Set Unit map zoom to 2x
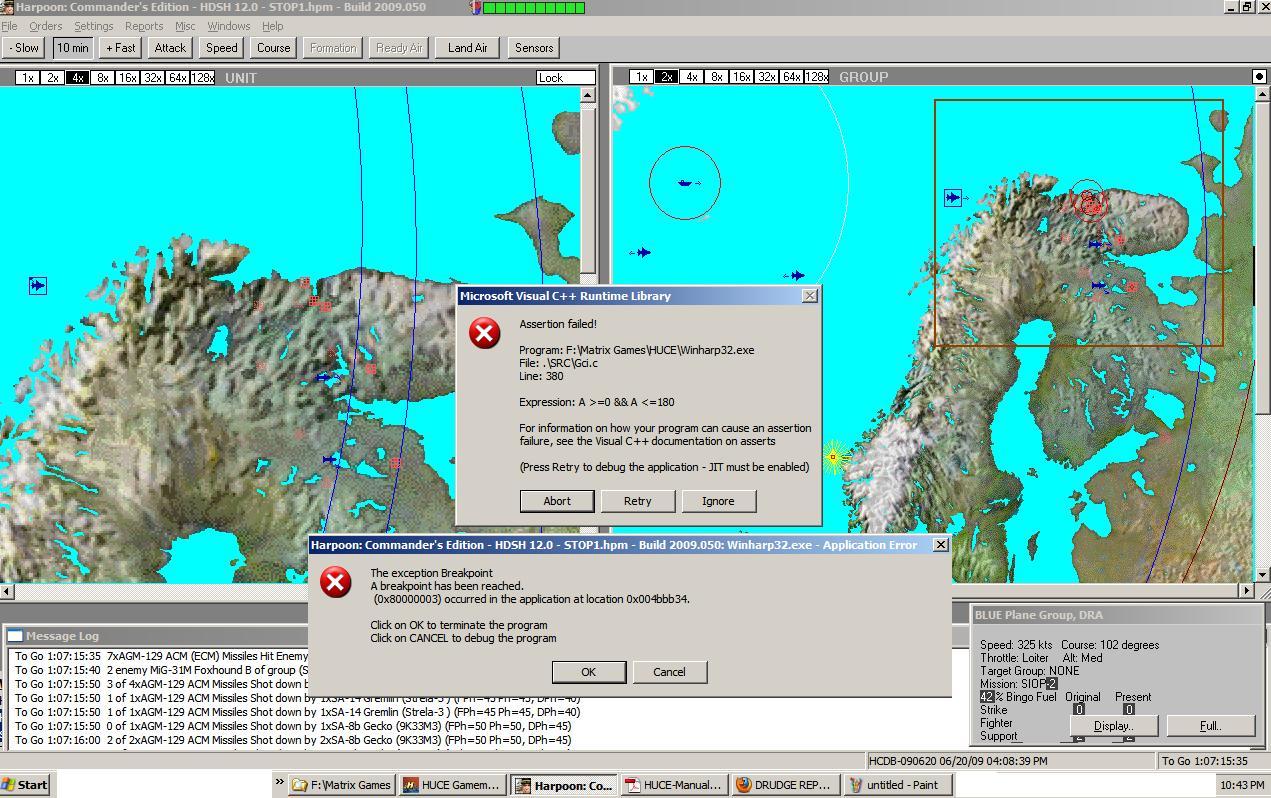This screenshot has height=798, width=1271. 52,77
